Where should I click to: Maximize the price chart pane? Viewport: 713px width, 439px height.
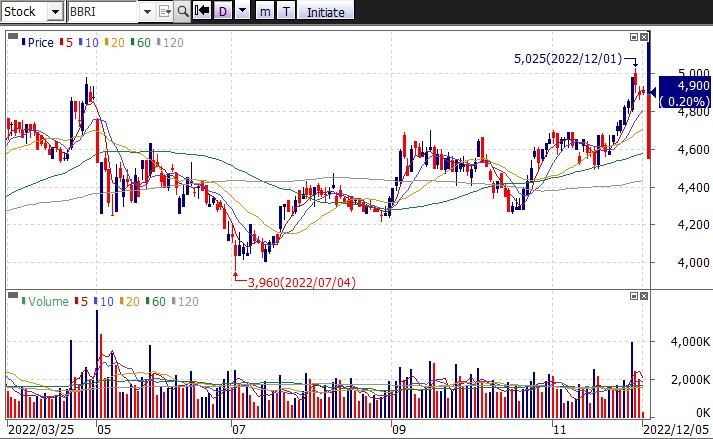click(x=633, y=37)
